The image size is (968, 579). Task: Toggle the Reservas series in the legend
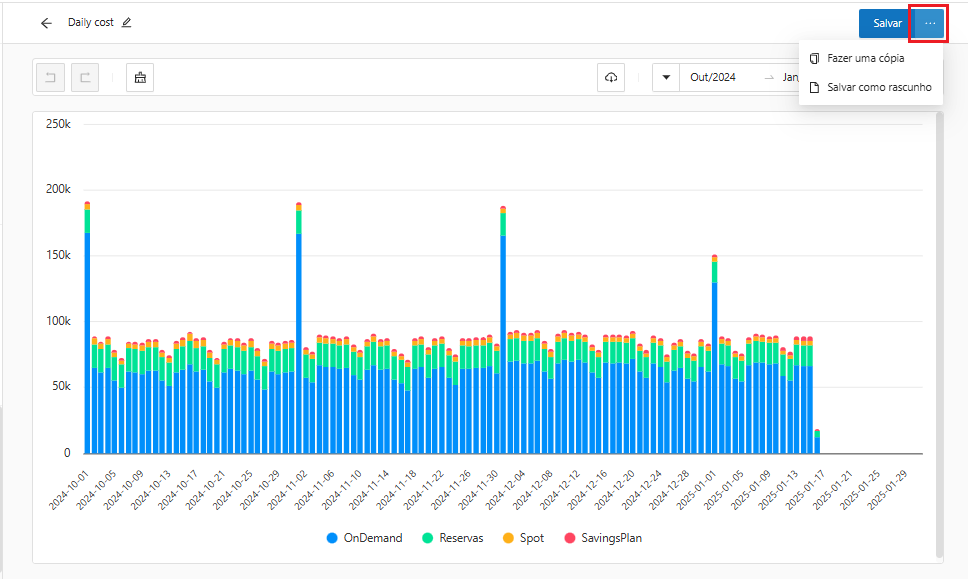[x=452, y=538]
